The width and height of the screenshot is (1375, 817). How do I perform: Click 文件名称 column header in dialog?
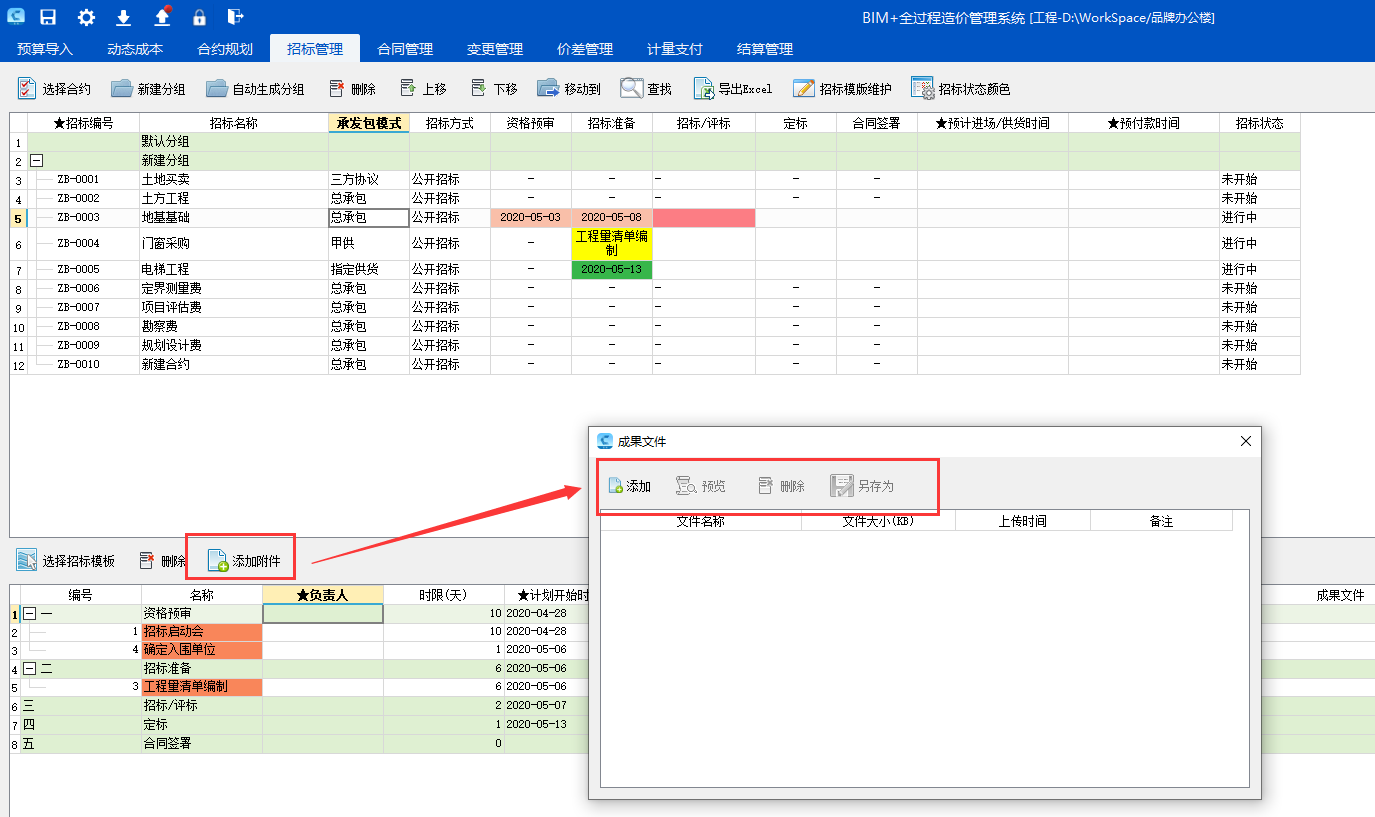click(x=700, y=522)
